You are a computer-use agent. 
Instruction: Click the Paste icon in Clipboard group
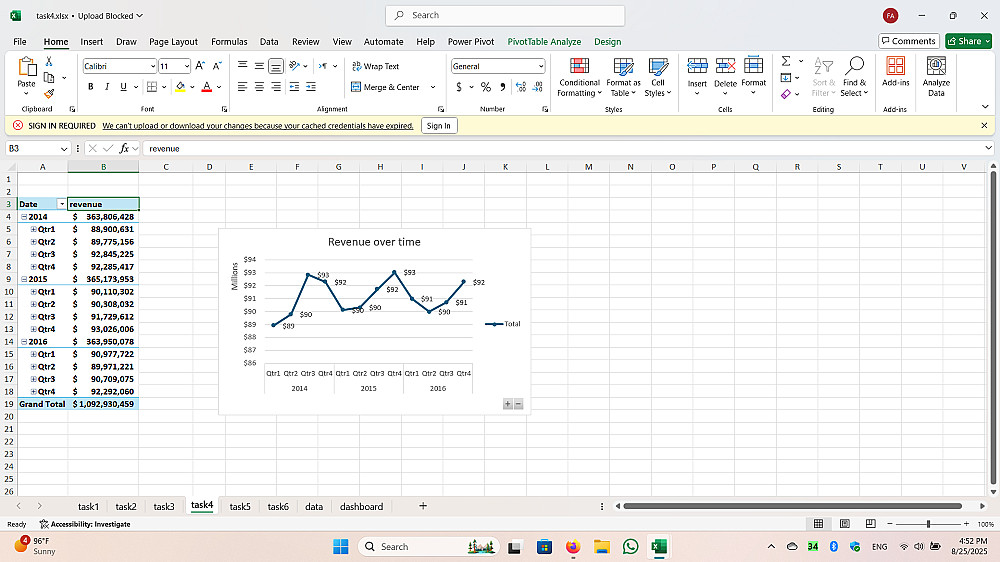tap(26, 67)
